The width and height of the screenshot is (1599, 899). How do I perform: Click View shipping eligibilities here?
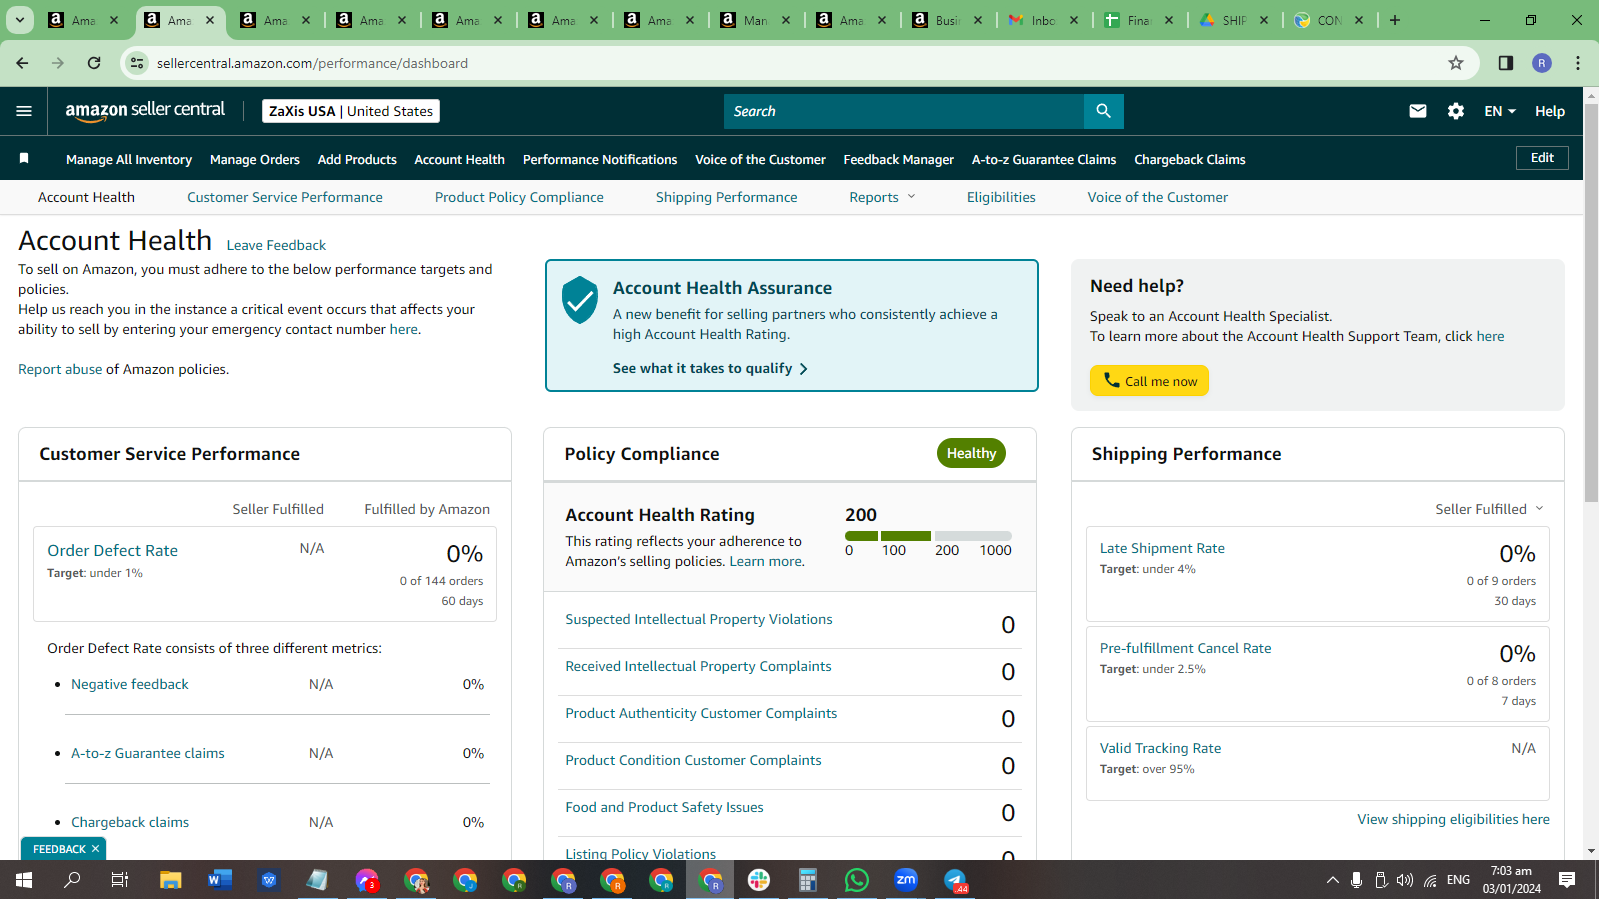click(1453, 819)
